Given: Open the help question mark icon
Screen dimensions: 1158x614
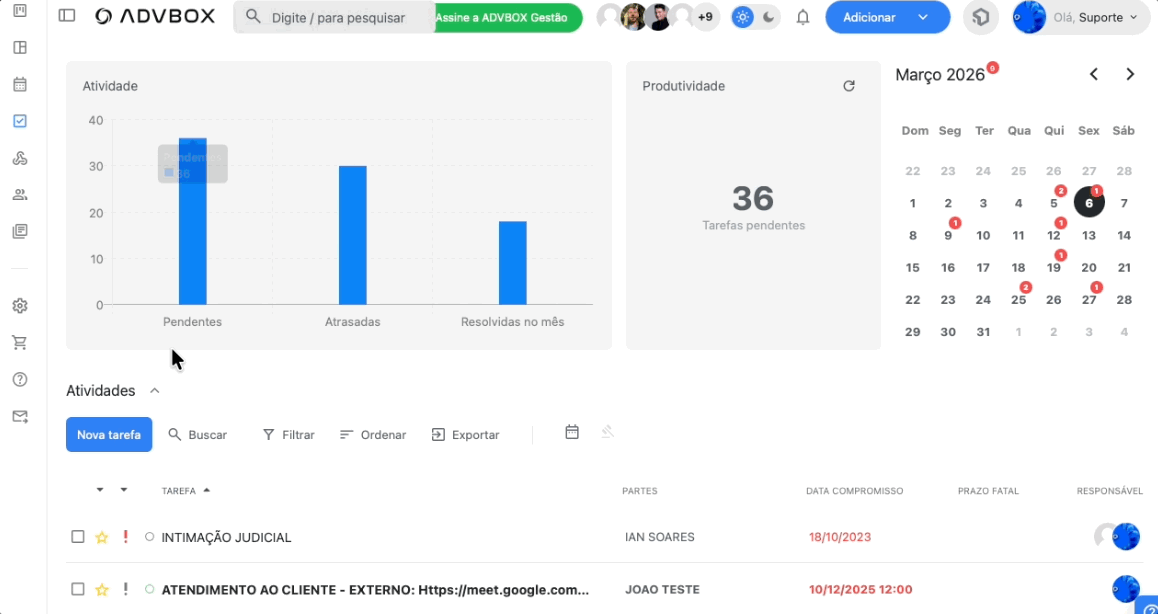Looking at the screenshot, I should point(20,380).
